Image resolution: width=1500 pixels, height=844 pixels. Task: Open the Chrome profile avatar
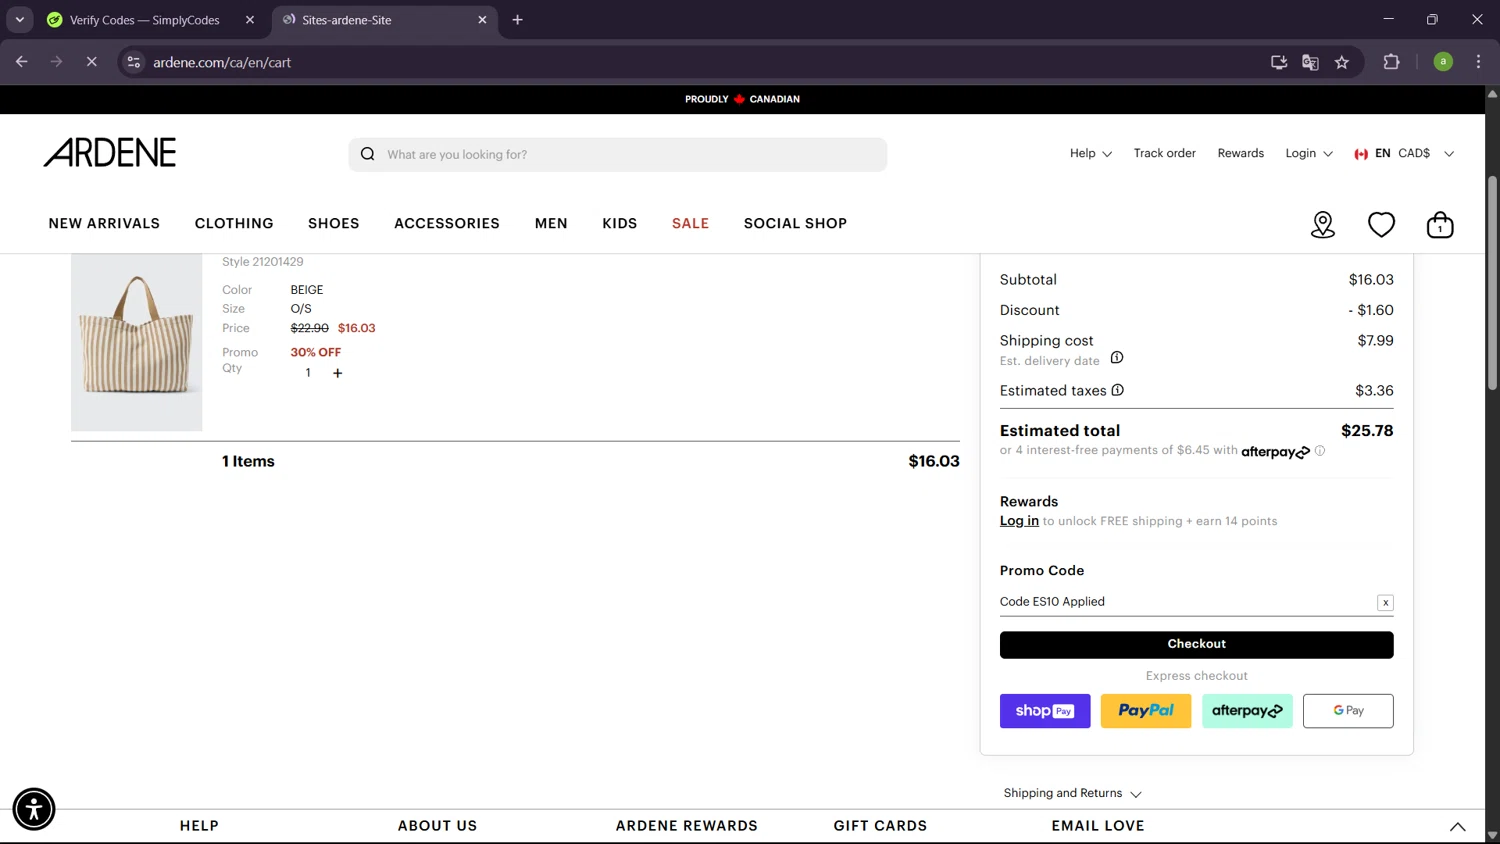pyautogui.click(x=1443, y=62)
